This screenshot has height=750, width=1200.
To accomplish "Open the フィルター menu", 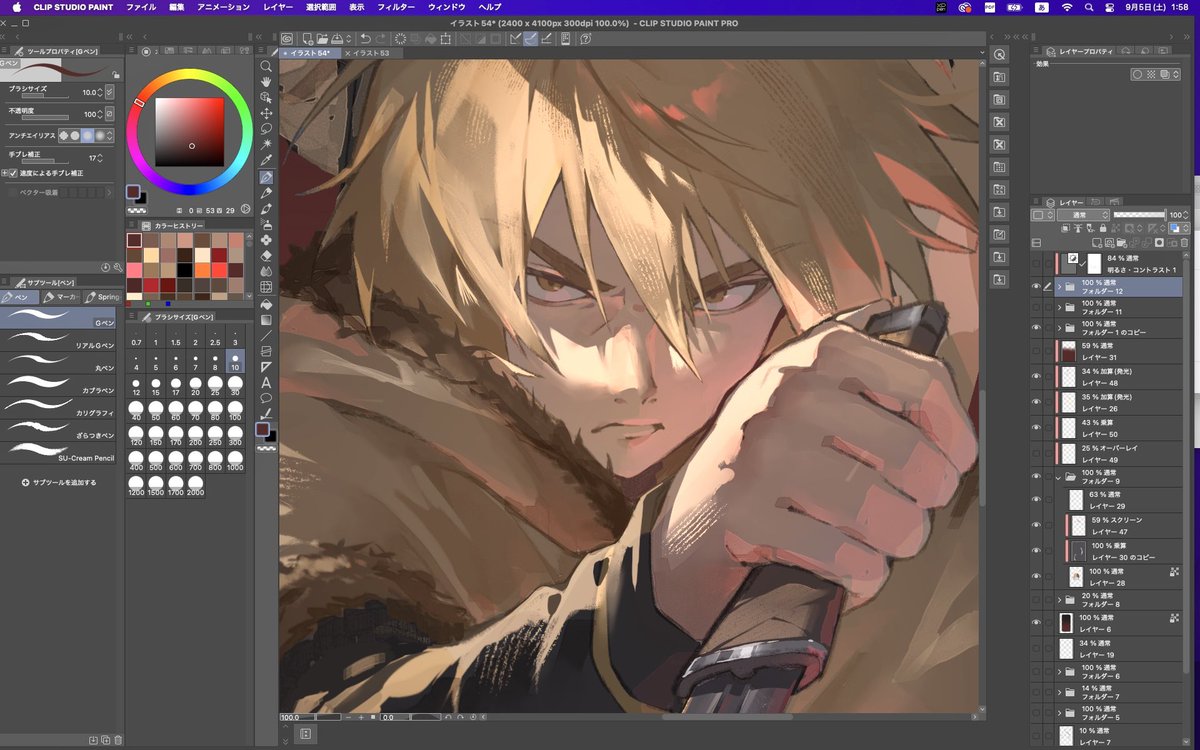I will 396,7.
